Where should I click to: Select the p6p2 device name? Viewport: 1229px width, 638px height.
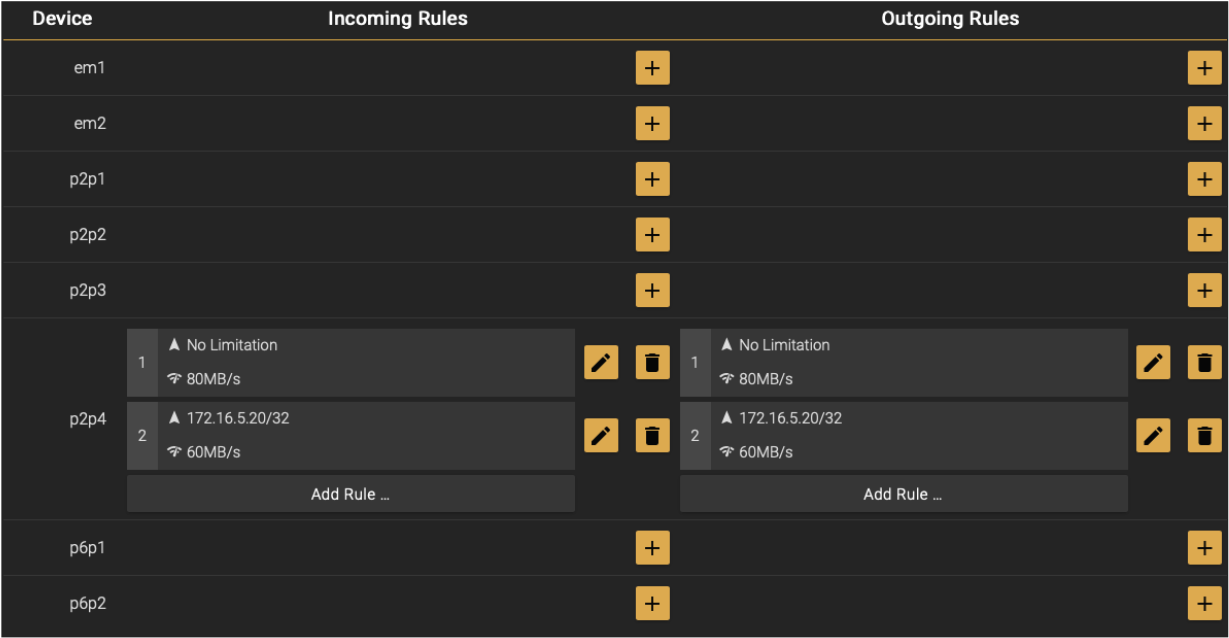(x=88, y=603)
